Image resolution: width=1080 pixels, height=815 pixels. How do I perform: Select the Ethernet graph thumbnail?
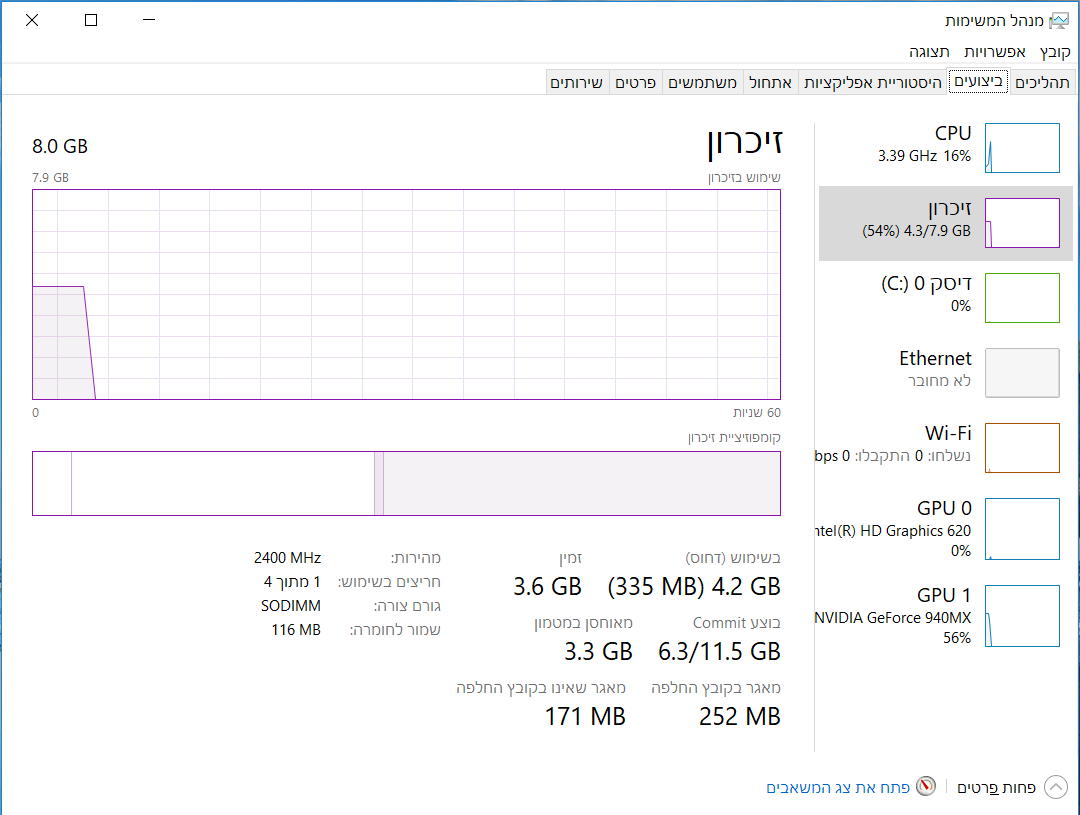coord(1022,373)
